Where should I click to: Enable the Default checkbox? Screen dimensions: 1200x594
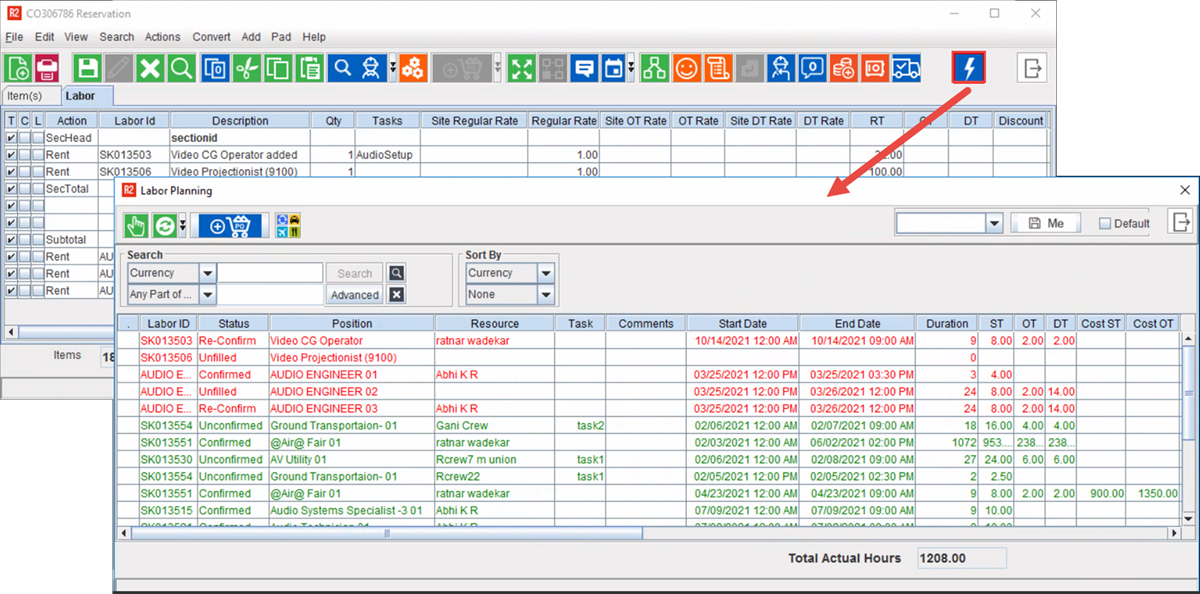tap(1105, 224)
